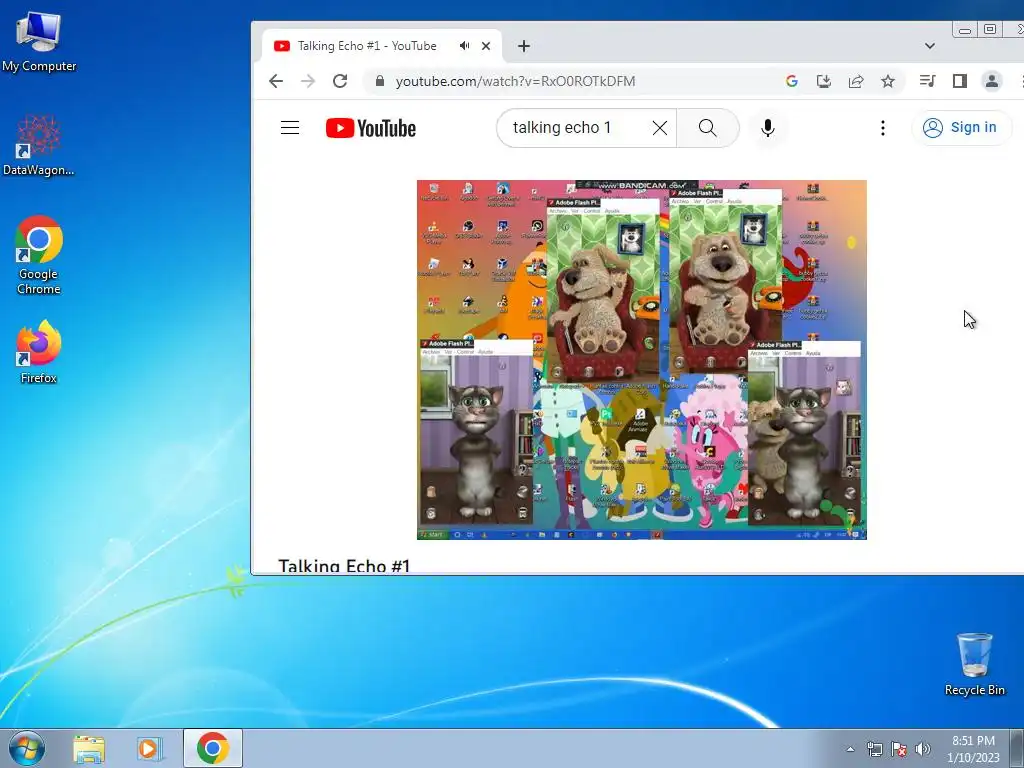Open the network tray icon
This screenshot has width=1024, height=768.
(x=874, y=749)
